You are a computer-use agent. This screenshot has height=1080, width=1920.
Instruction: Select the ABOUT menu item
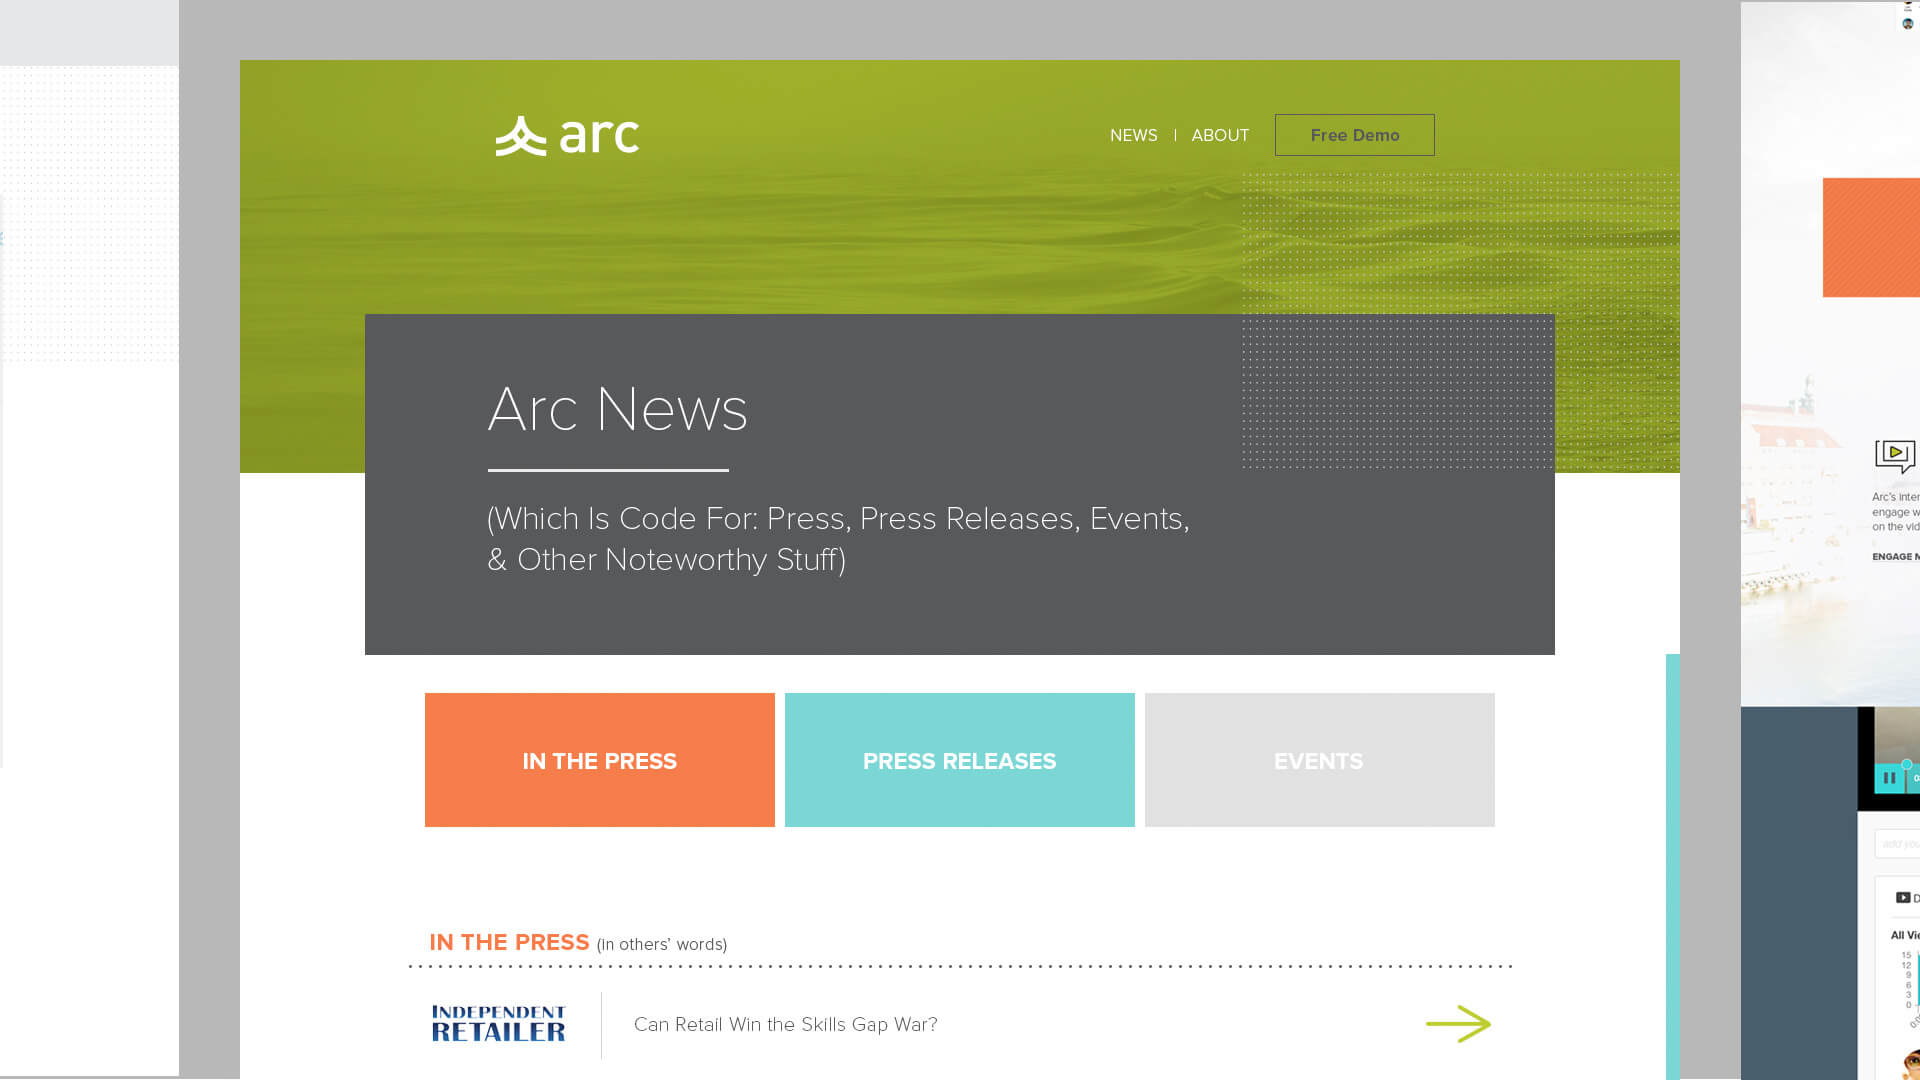pos(1220,135)
